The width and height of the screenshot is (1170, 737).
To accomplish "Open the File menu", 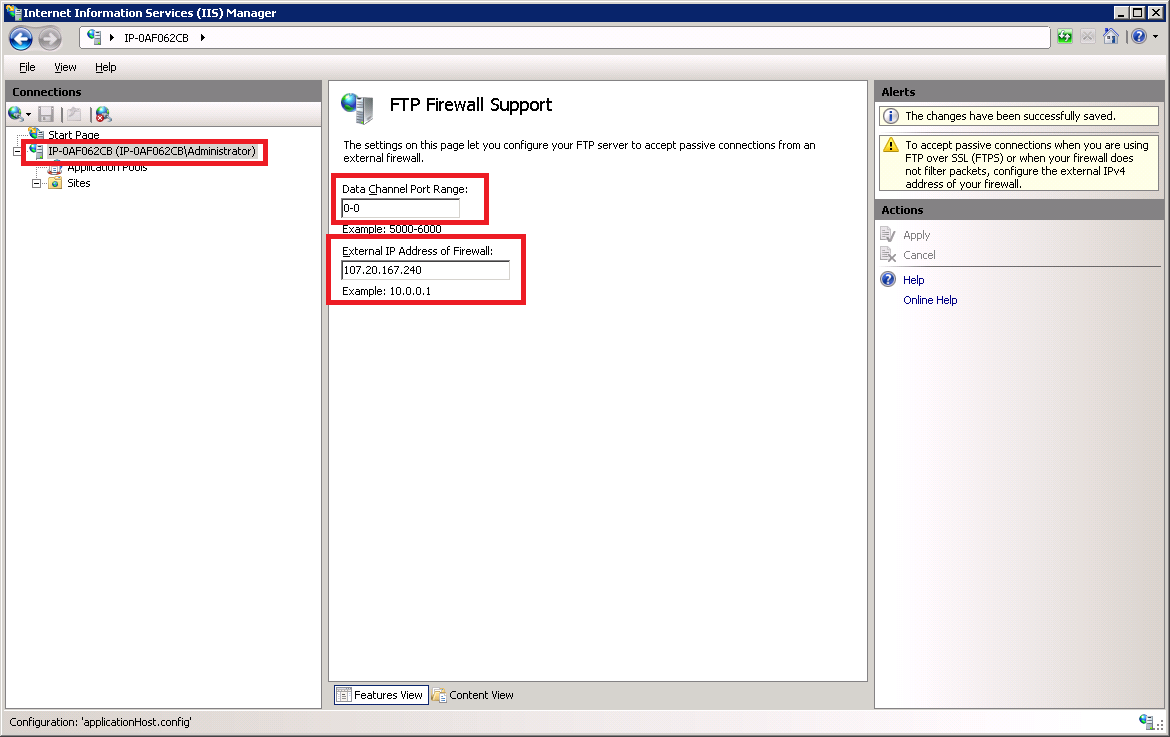I will tap(27, 67).
